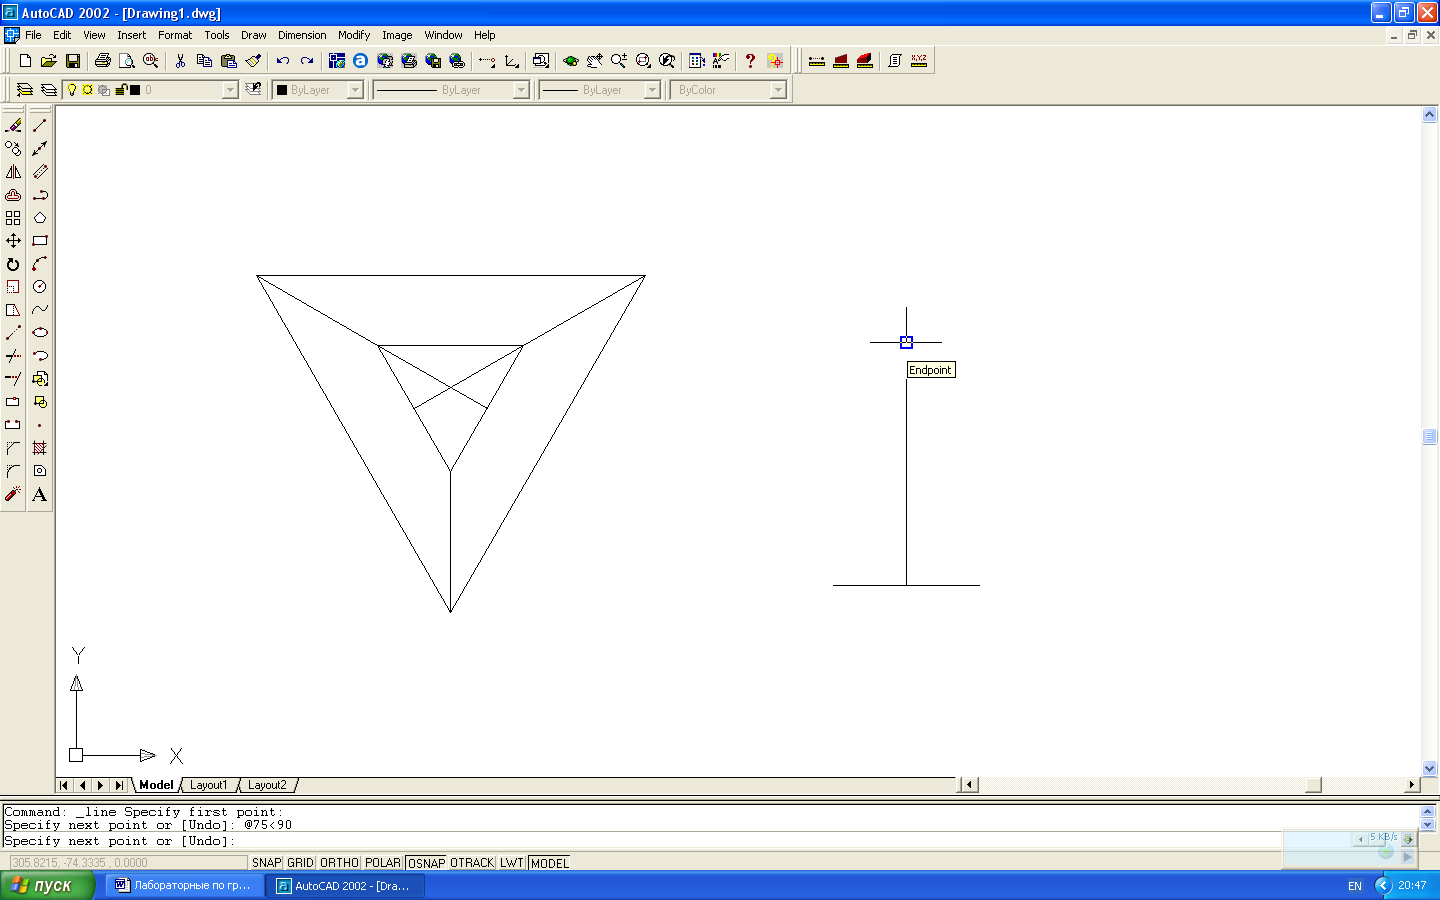Toggle layer 0 lock icon
Screen dimensions: 1440x900
[120, 90]
